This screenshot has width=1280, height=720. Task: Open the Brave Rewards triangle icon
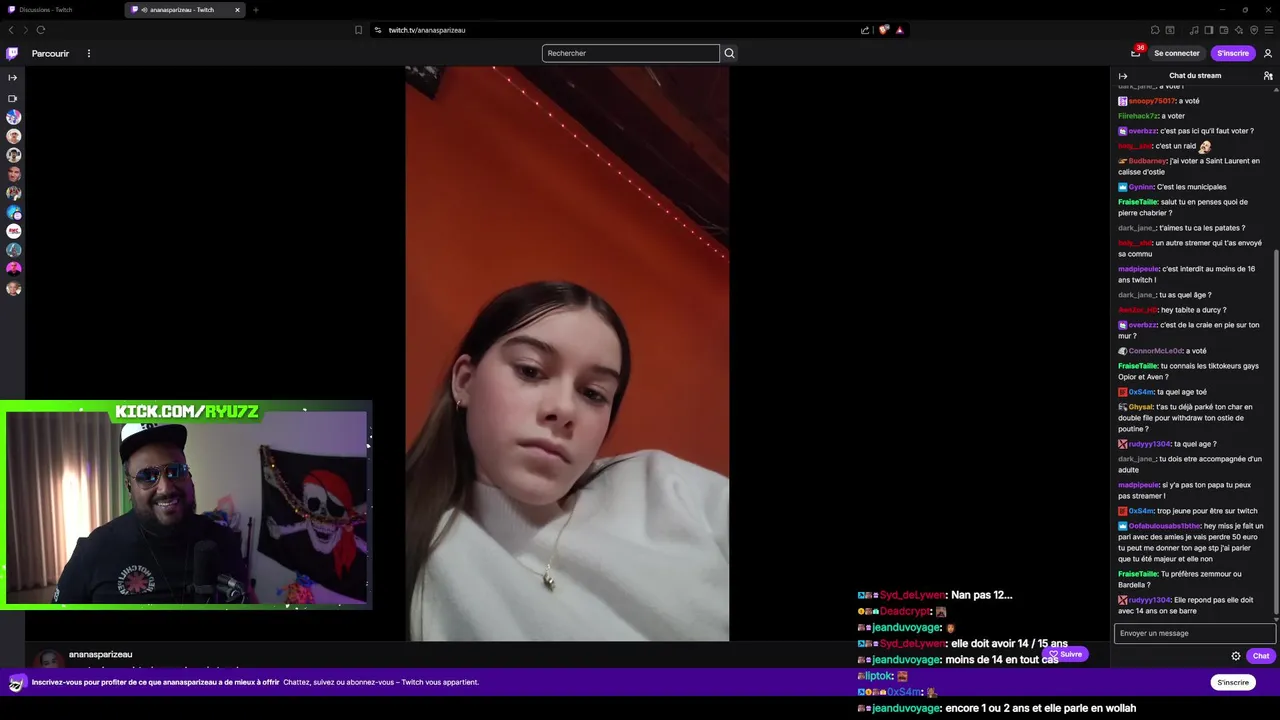tap(899, 30)
